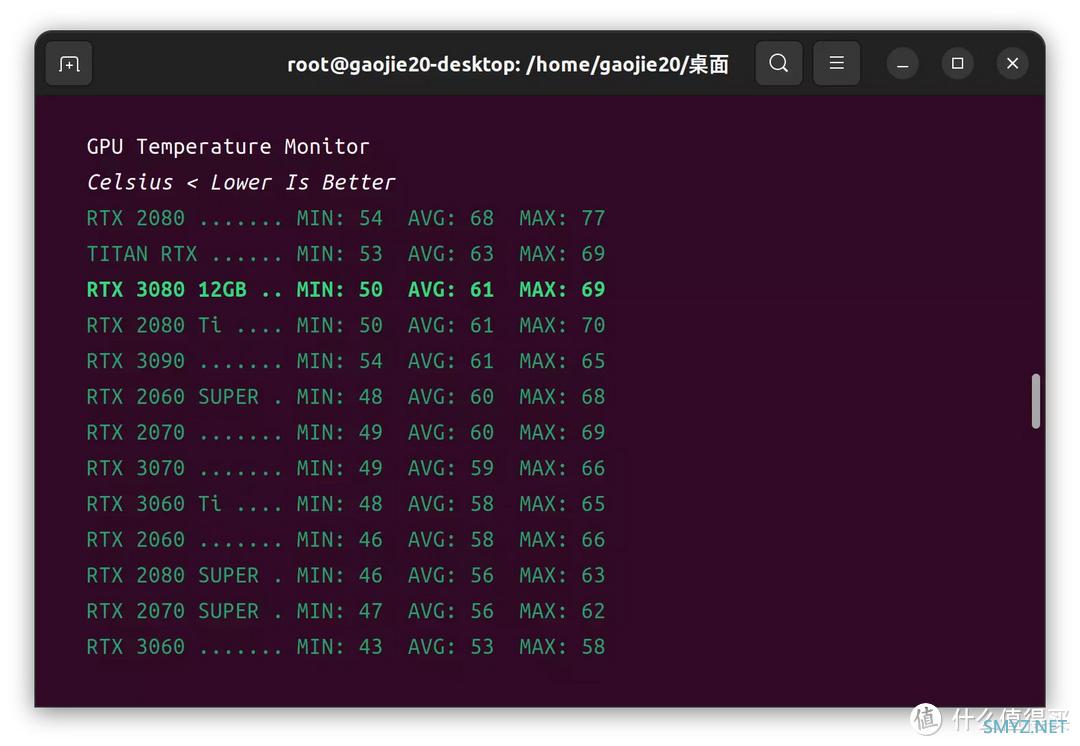Click 'MAX: 58' in the RTX 3060 row
Viewport: 1080px width, 746px height.
coord(562,647)
